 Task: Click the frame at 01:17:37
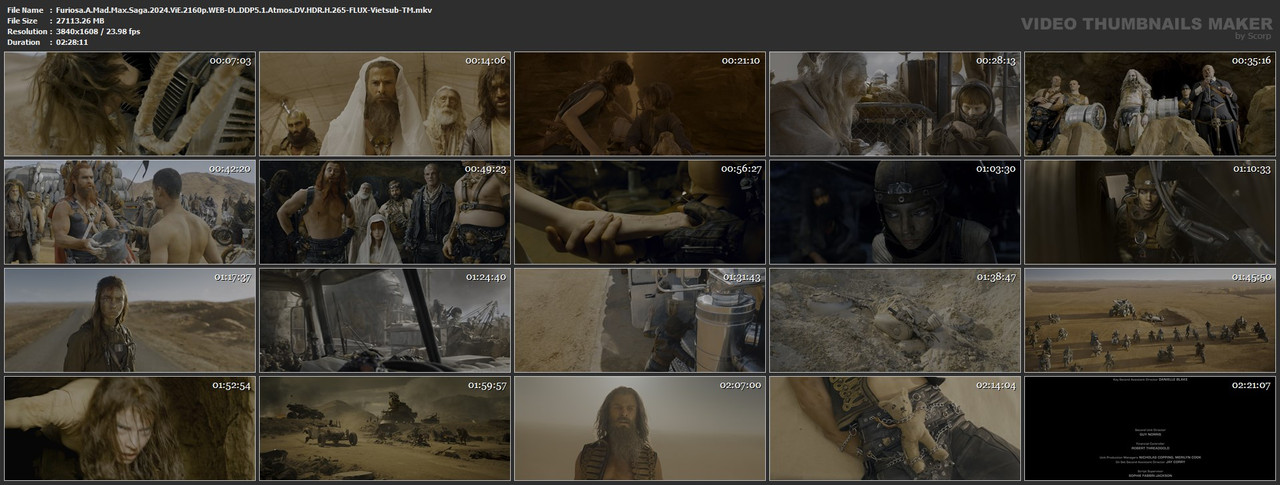[x=130, y=320]
